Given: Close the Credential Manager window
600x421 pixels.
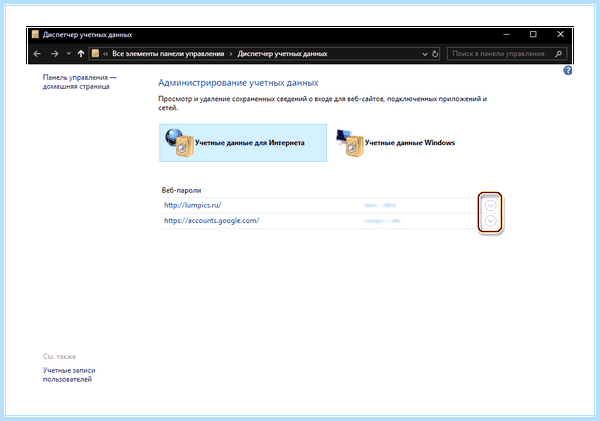Looking at the screenshot, I should (560, 34).
